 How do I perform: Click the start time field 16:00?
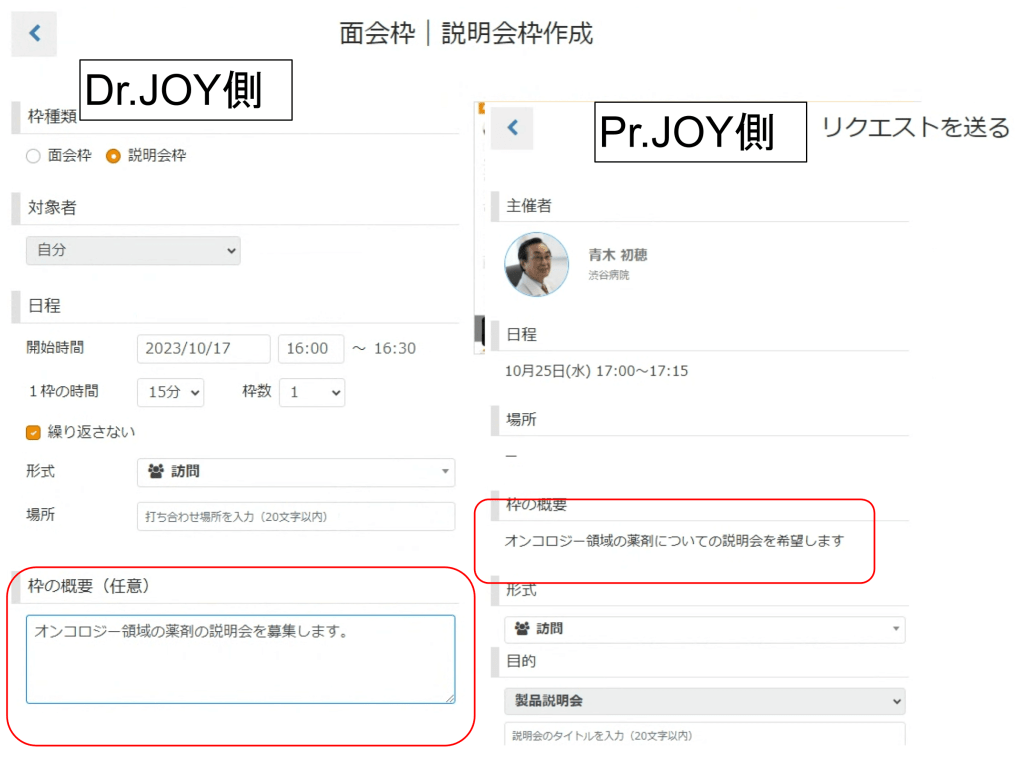click(310, 349)
